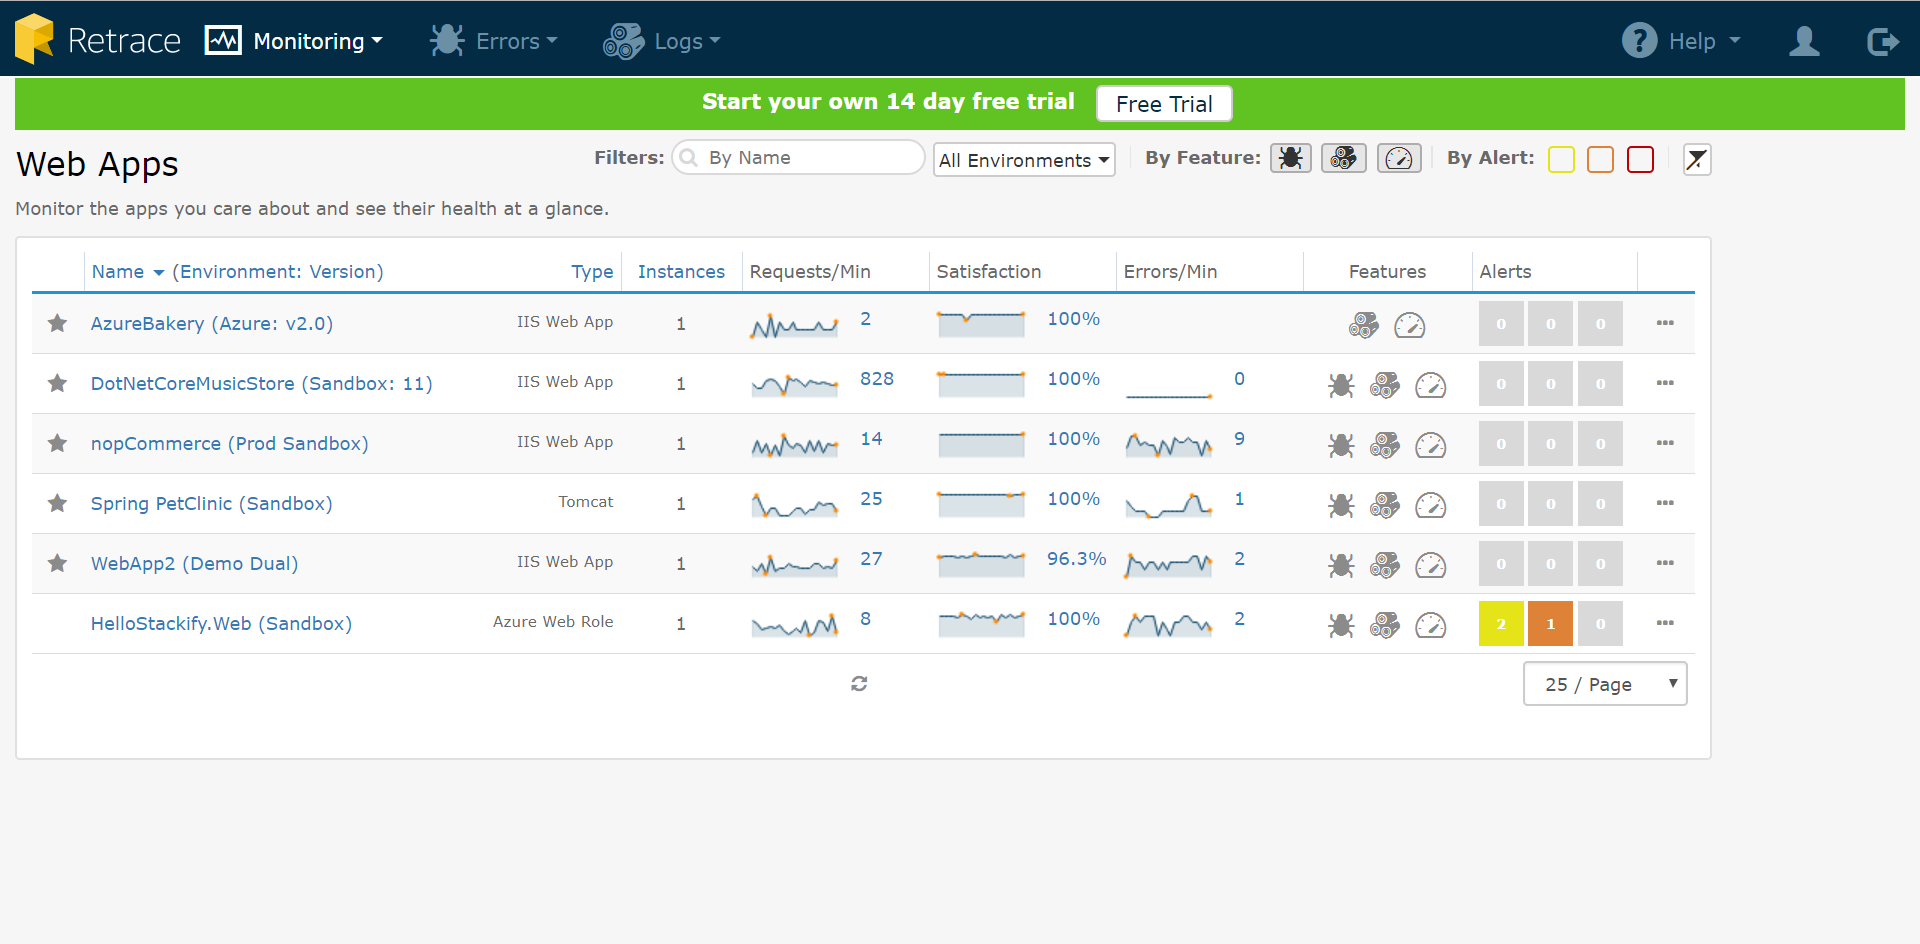This screenshot has width=1920, height=944.
Task: Click gauge icon for HelloStackify.Web
Action: coord(1431,625)
